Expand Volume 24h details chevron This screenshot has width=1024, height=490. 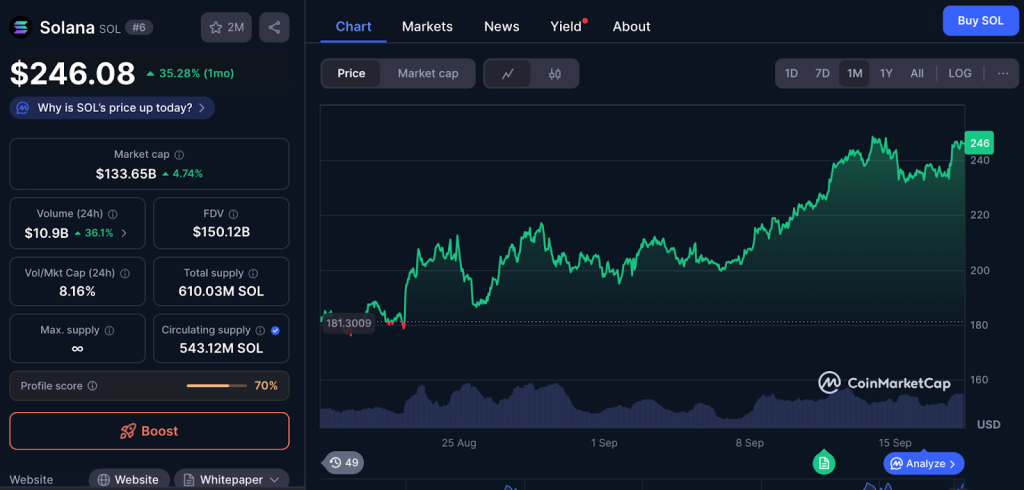point(124,233)
